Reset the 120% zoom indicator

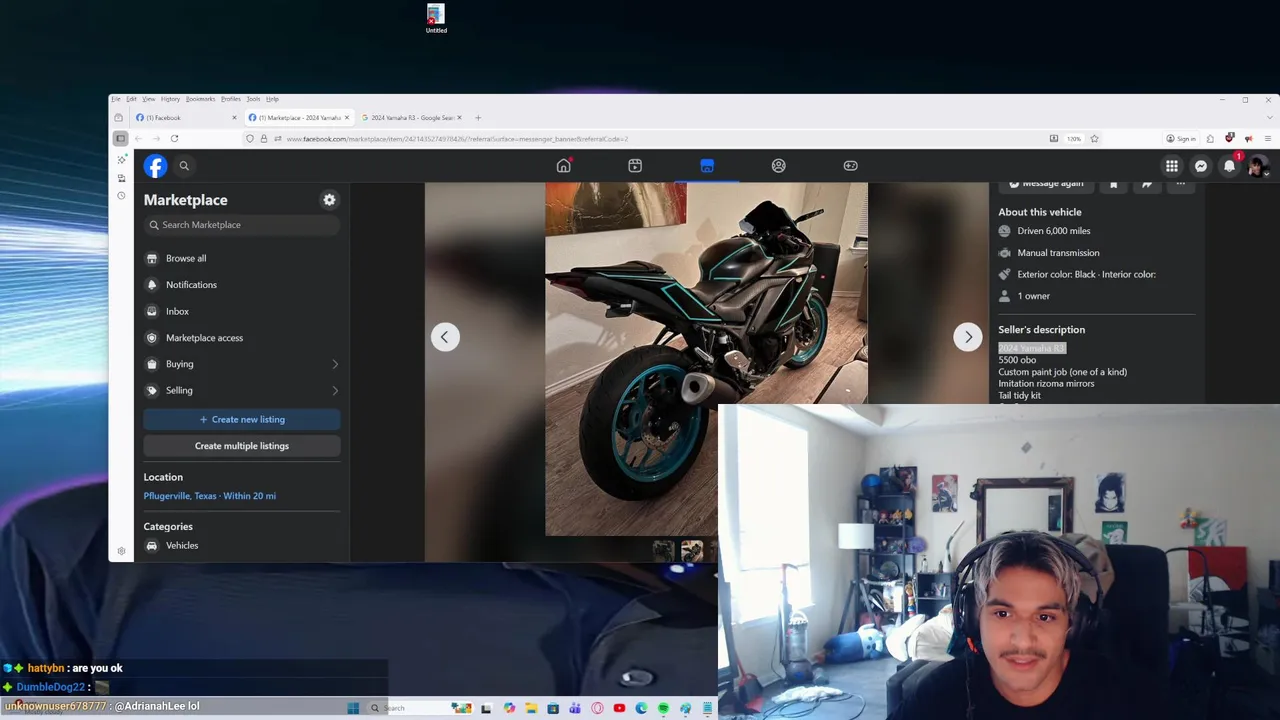coord(1074,139)
